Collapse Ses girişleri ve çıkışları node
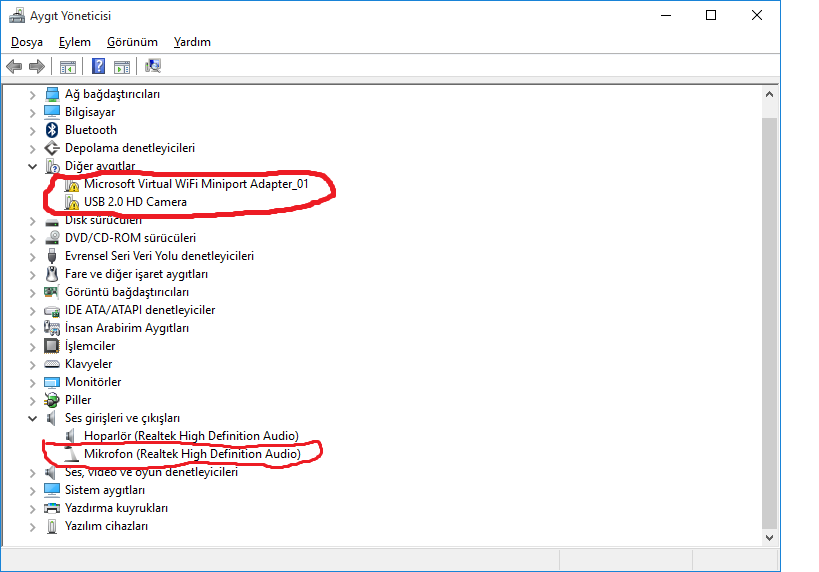Image resolution: width=819 pixels, height=572 pixels. click(x=32, y=418)
